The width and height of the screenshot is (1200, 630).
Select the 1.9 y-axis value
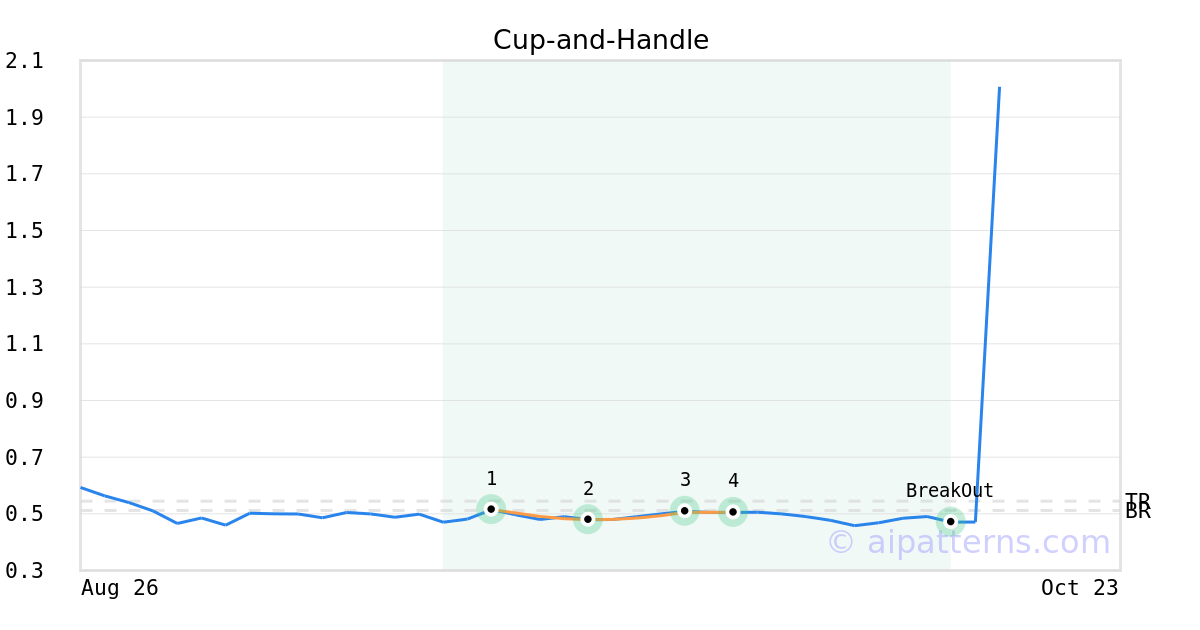click(x=24, y=118)
